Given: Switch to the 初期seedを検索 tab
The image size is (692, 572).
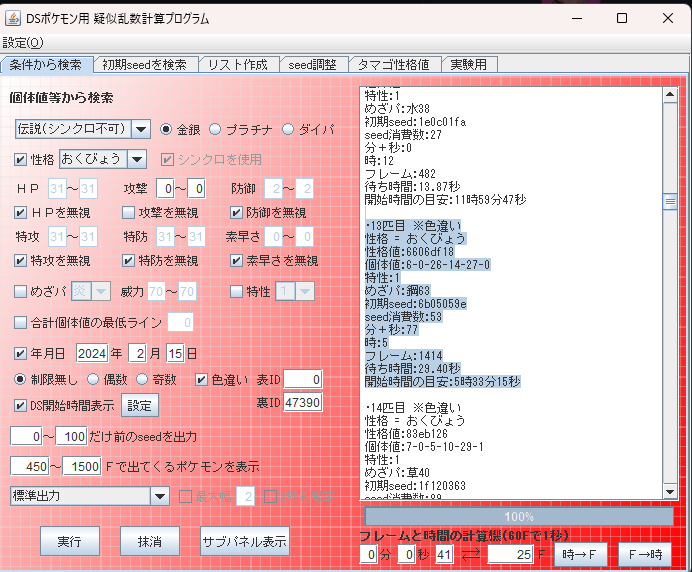Looking at the screenshot, I should [145, 65].
